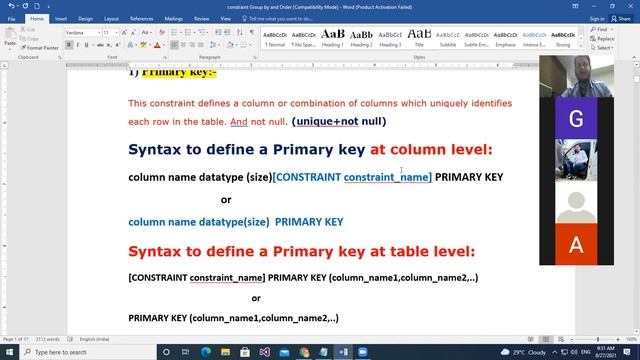Open borders dropdown
The height and width of the screenshot is (360, 640).
250,45
